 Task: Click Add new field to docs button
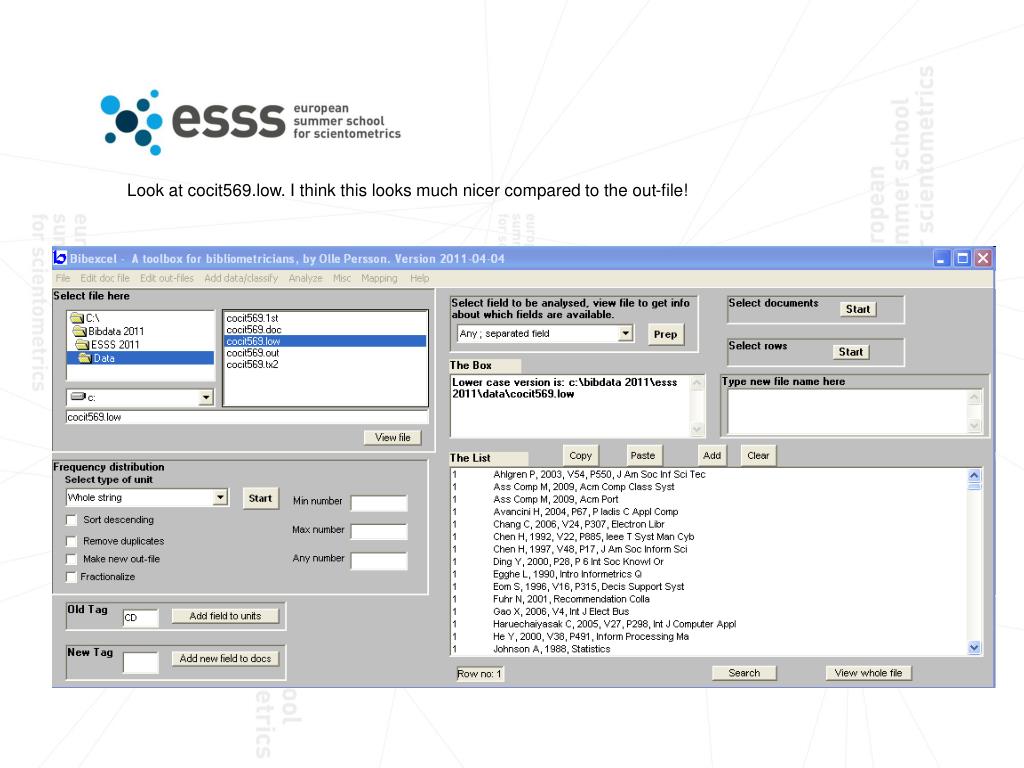pos(225,658)
